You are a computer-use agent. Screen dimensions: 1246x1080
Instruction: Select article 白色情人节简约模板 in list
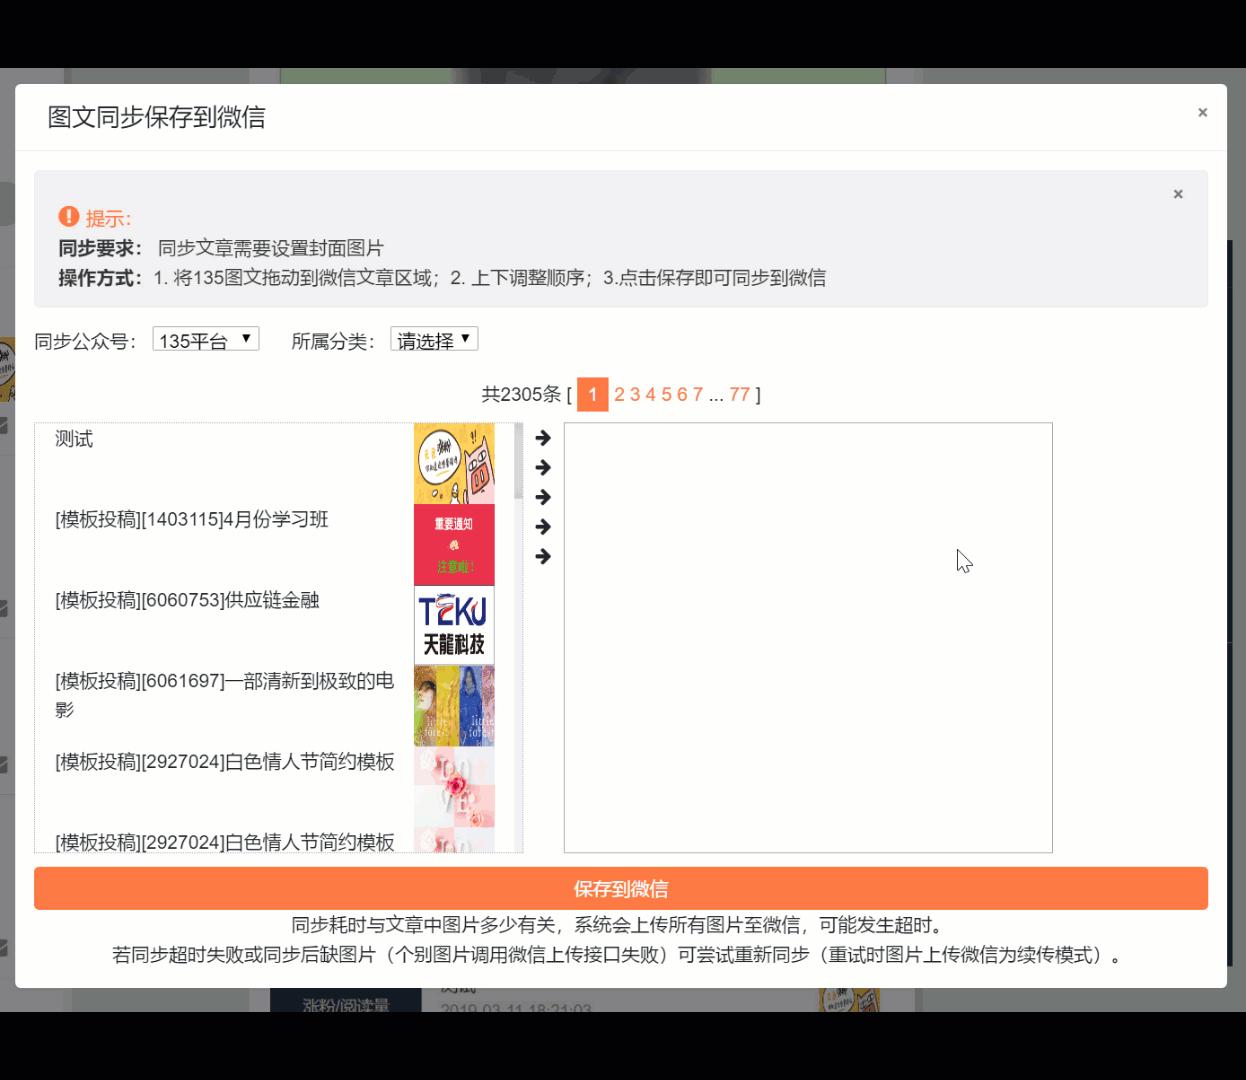point(224,761)
